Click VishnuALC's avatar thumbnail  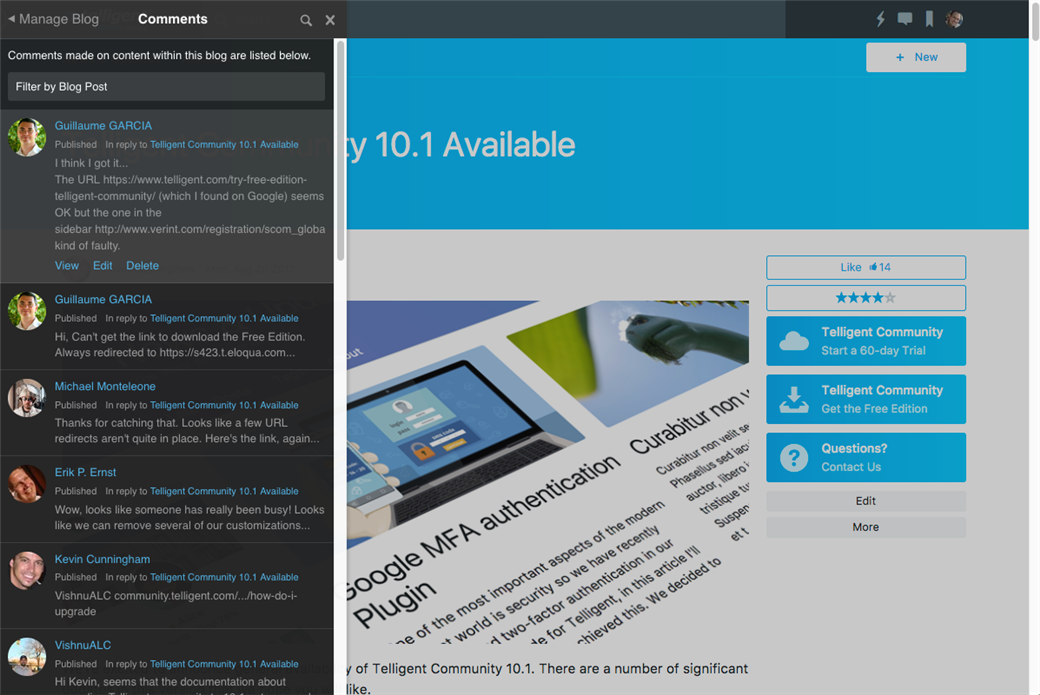coord(27,657)
